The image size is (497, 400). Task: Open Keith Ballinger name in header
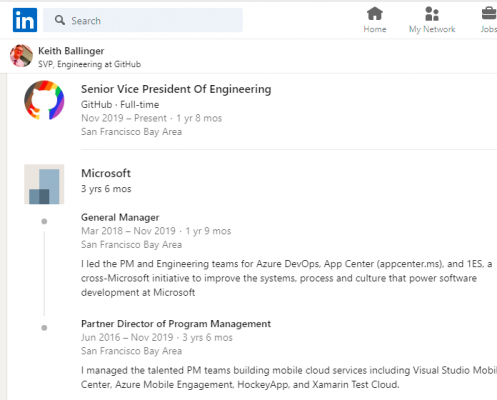point(71,51)
